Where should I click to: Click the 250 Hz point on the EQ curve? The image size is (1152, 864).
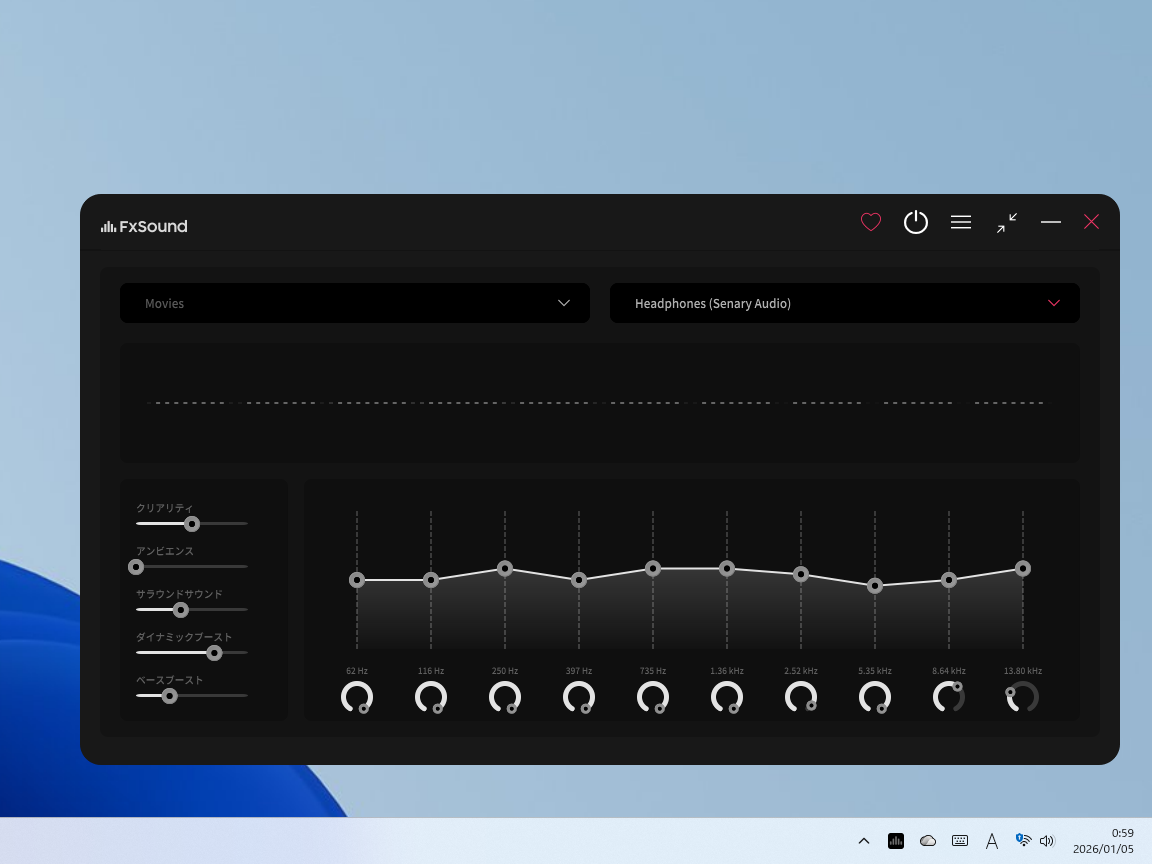point(504,568)
